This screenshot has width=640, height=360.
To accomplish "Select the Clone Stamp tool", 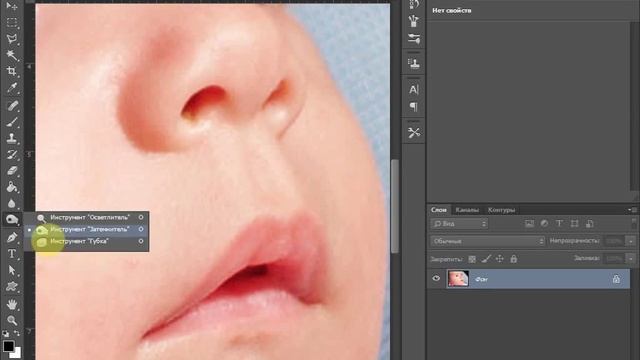I will [x=12, y=138].
